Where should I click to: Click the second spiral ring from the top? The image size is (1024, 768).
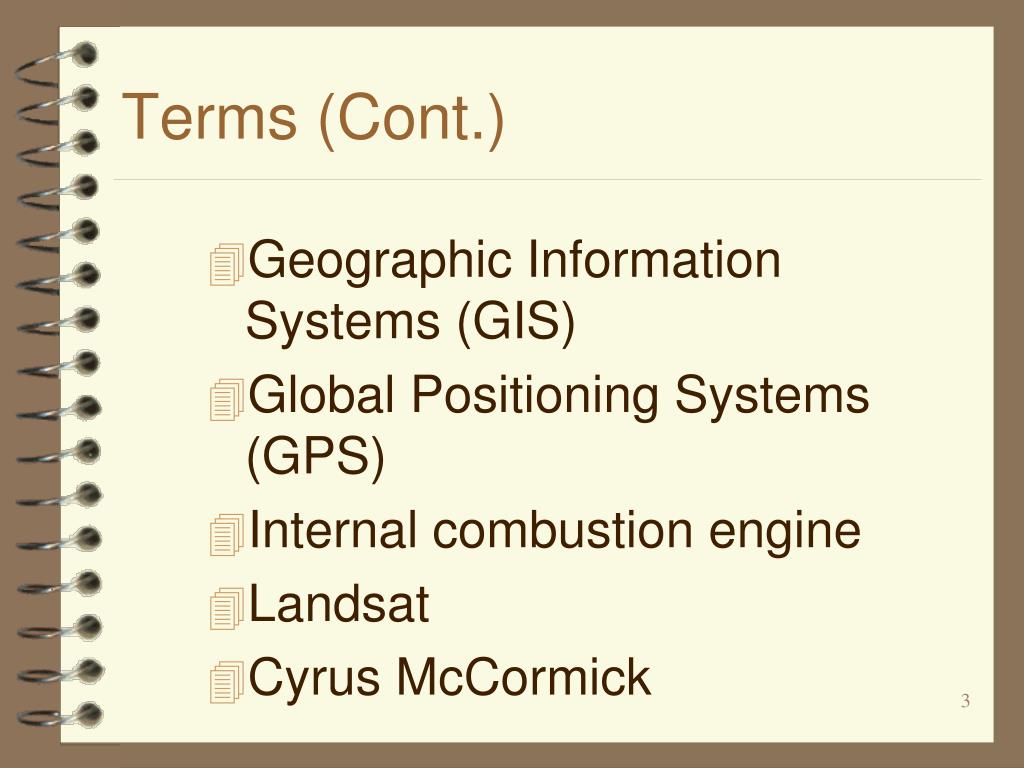(57, 106)
